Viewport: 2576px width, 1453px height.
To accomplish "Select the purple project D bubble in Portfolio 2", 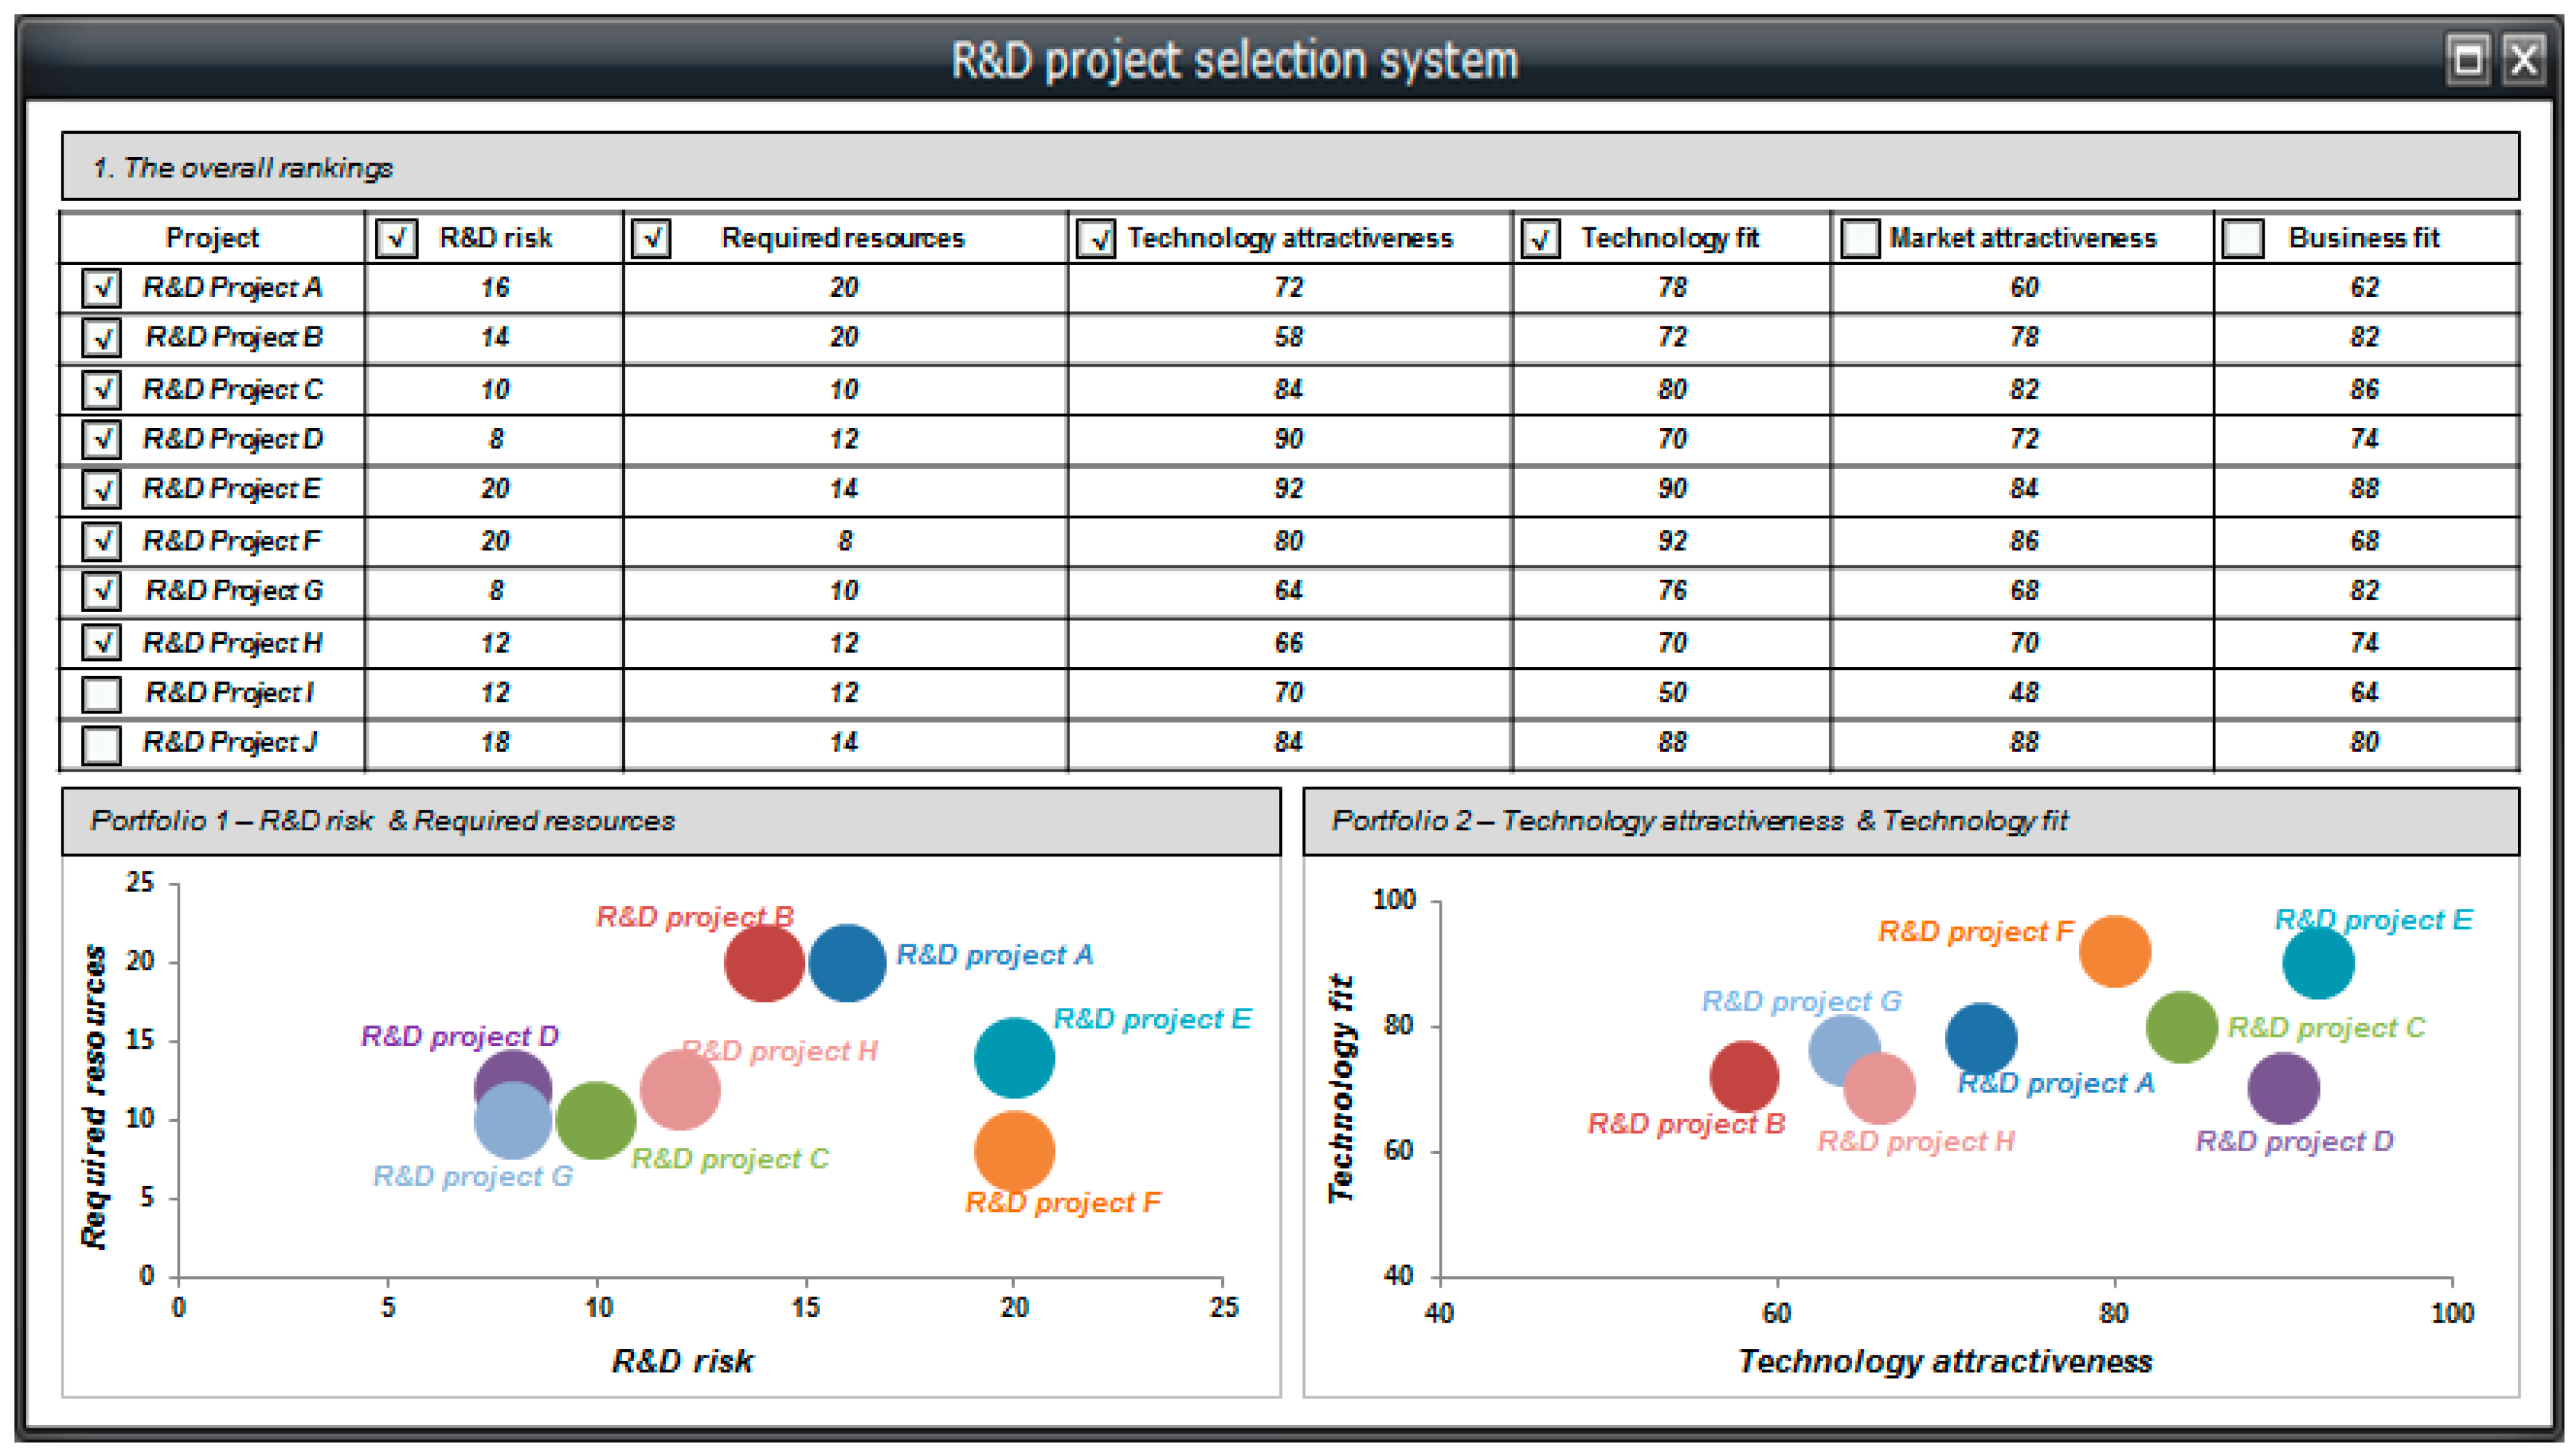I will 2283,1087.
